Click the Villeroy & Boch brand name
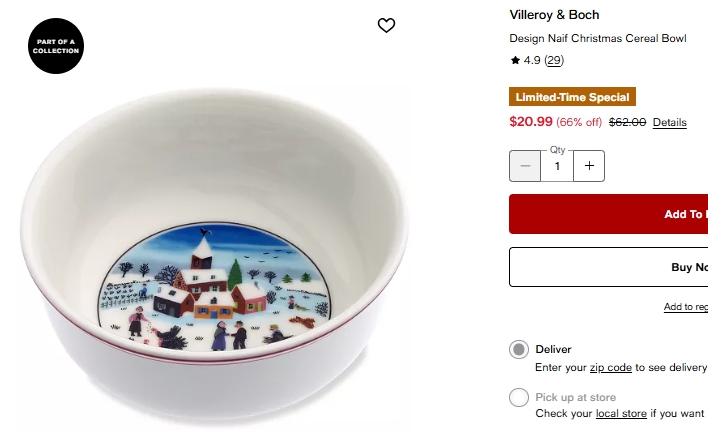This screenshot has height=433, width=708. [x=554, y=15]
